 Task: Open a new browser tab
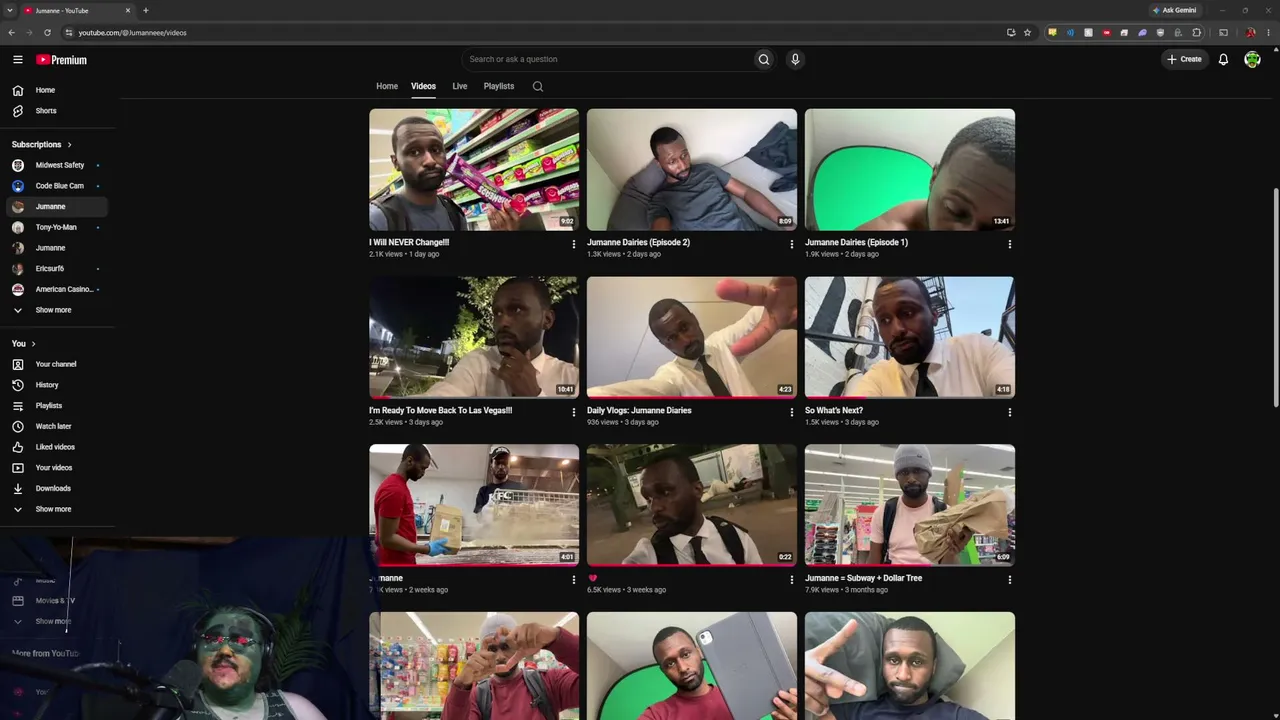tap(145, 10)
